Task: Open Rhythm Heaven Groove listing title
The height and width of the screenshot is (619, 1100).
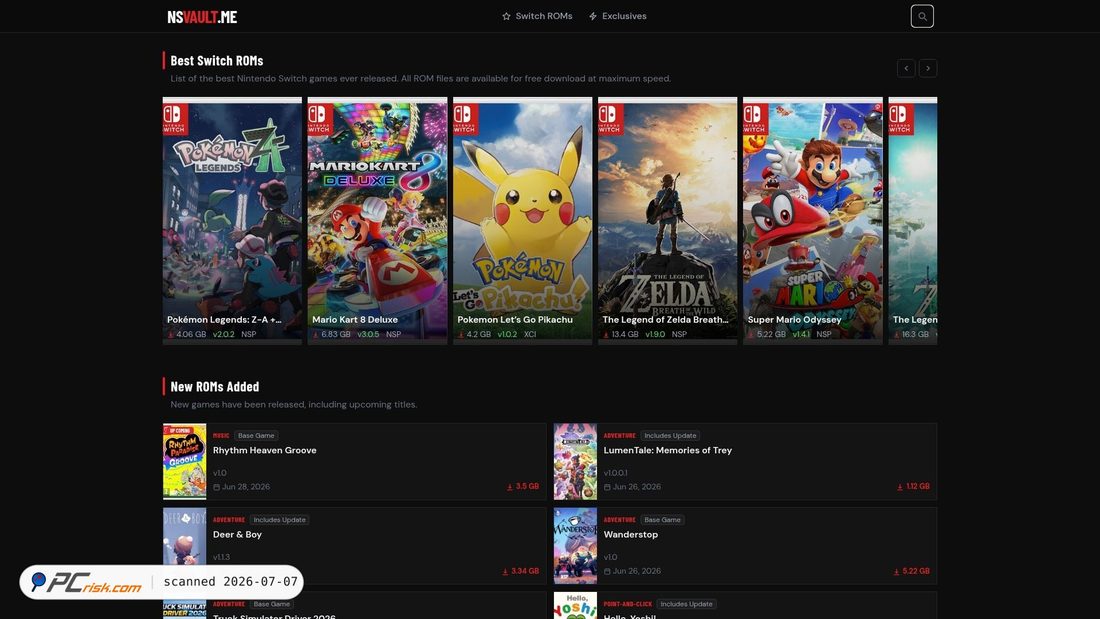Action: (x=264, y=451)
